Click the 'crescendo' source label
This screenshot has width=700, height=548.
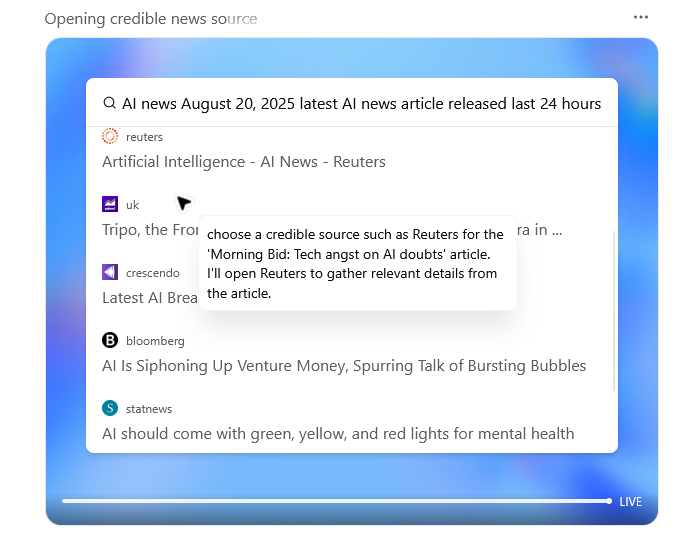point(153,273)
